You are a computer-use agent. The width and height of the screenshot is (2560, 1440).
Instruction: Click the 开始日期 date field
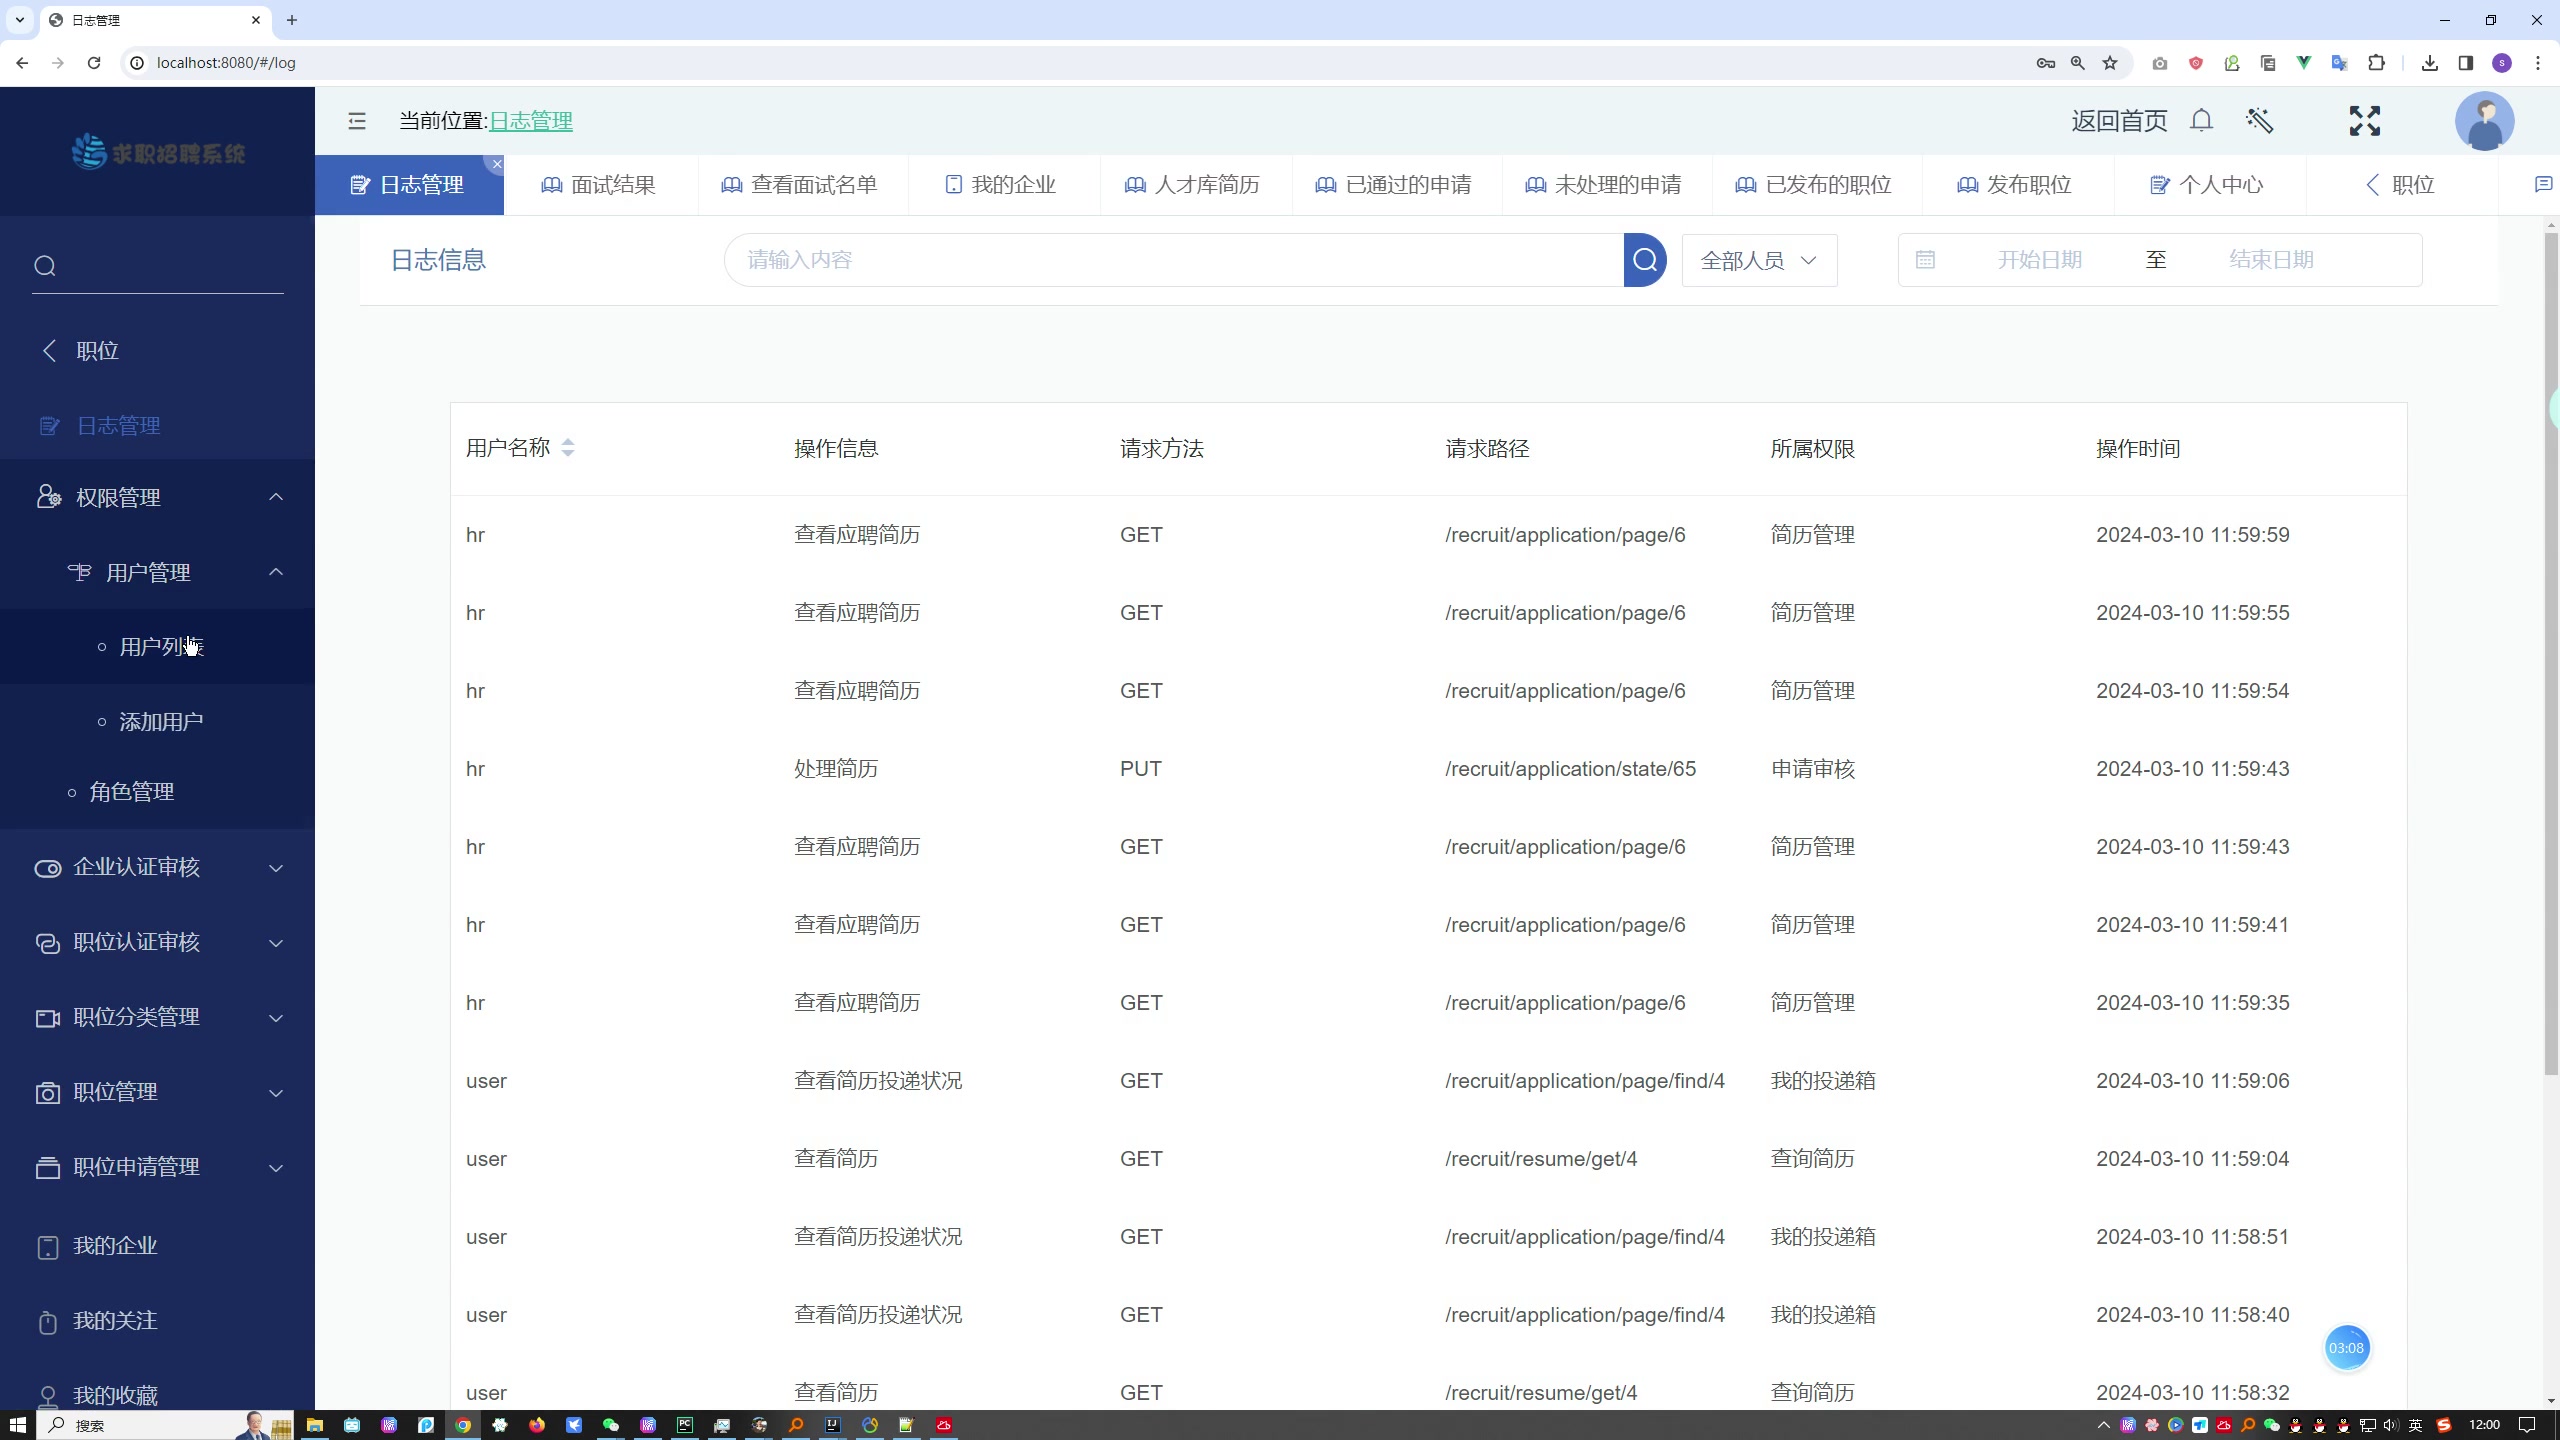coord(2039,260)
